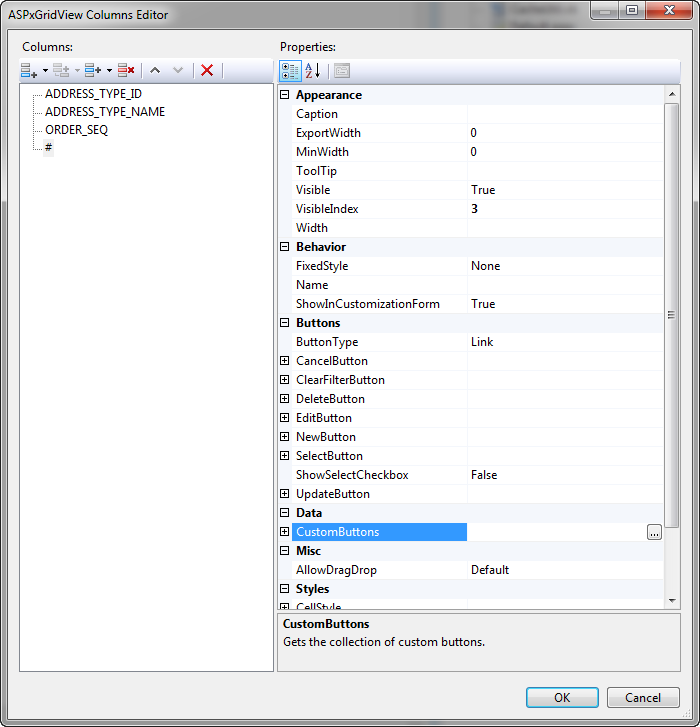
Task: Maximize the Columns Editor window
Action: (x=632, y=10)
